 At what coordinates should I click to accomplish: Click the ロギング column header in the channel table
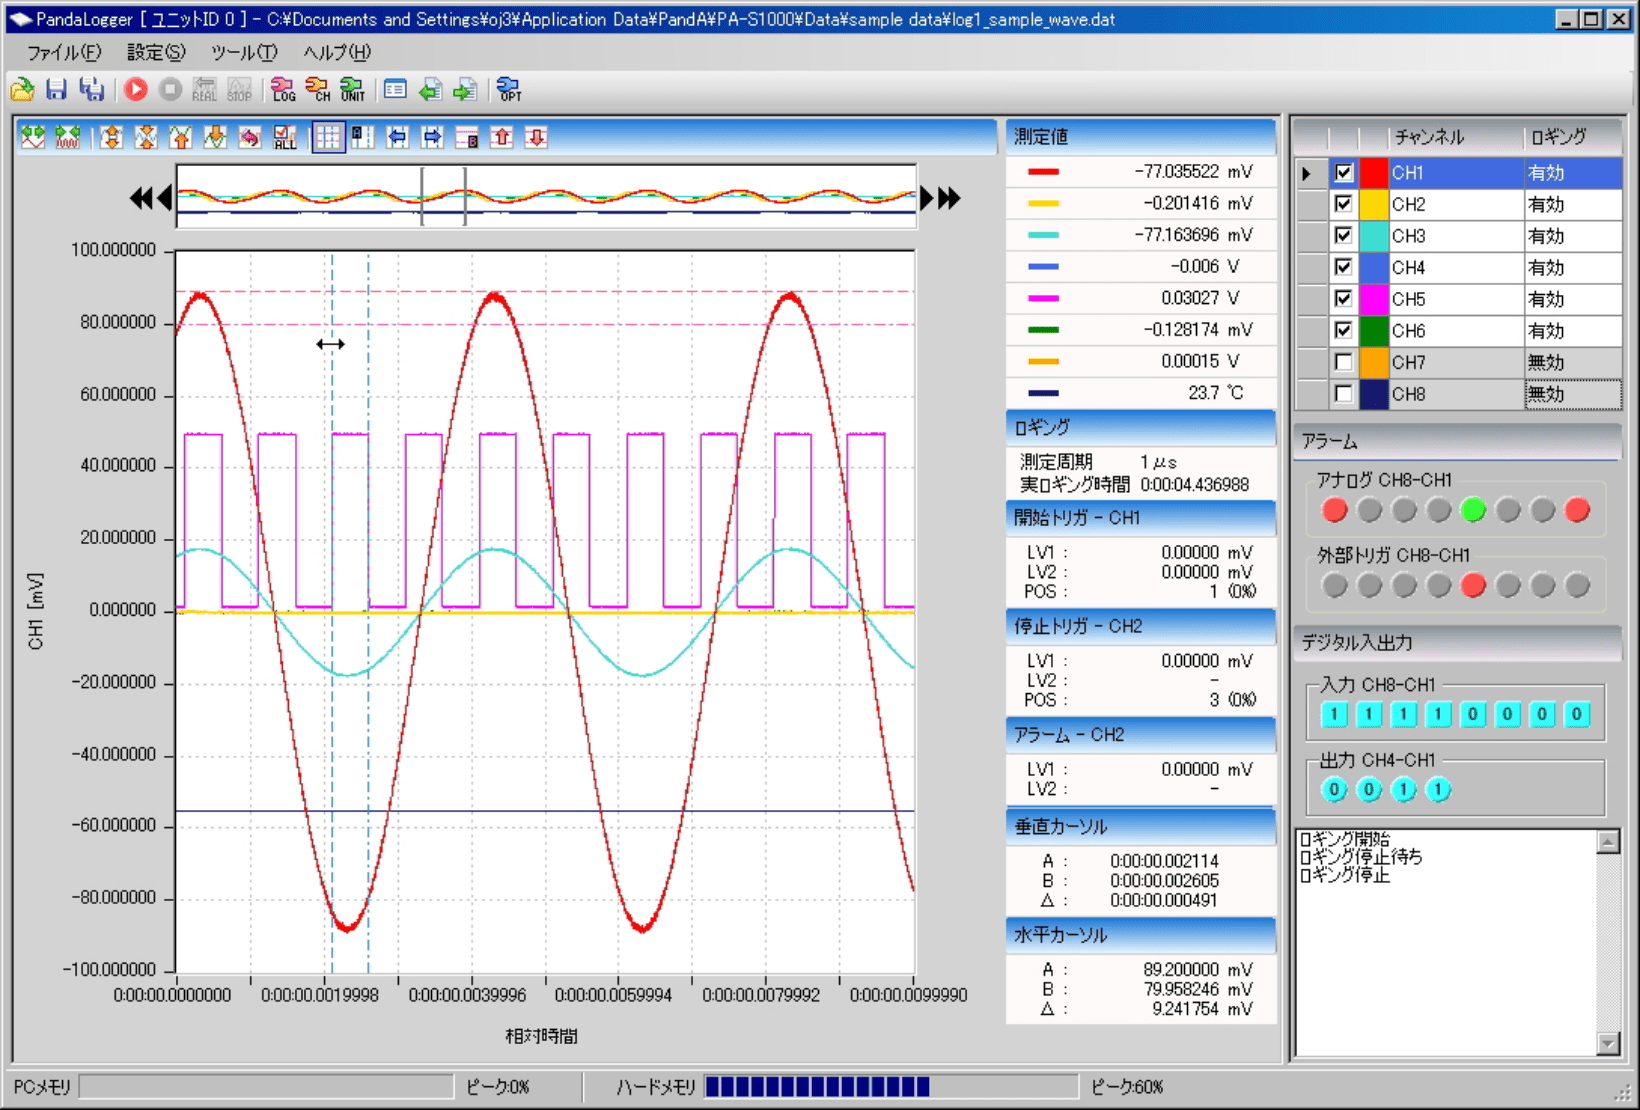(x=1572, y=137)
